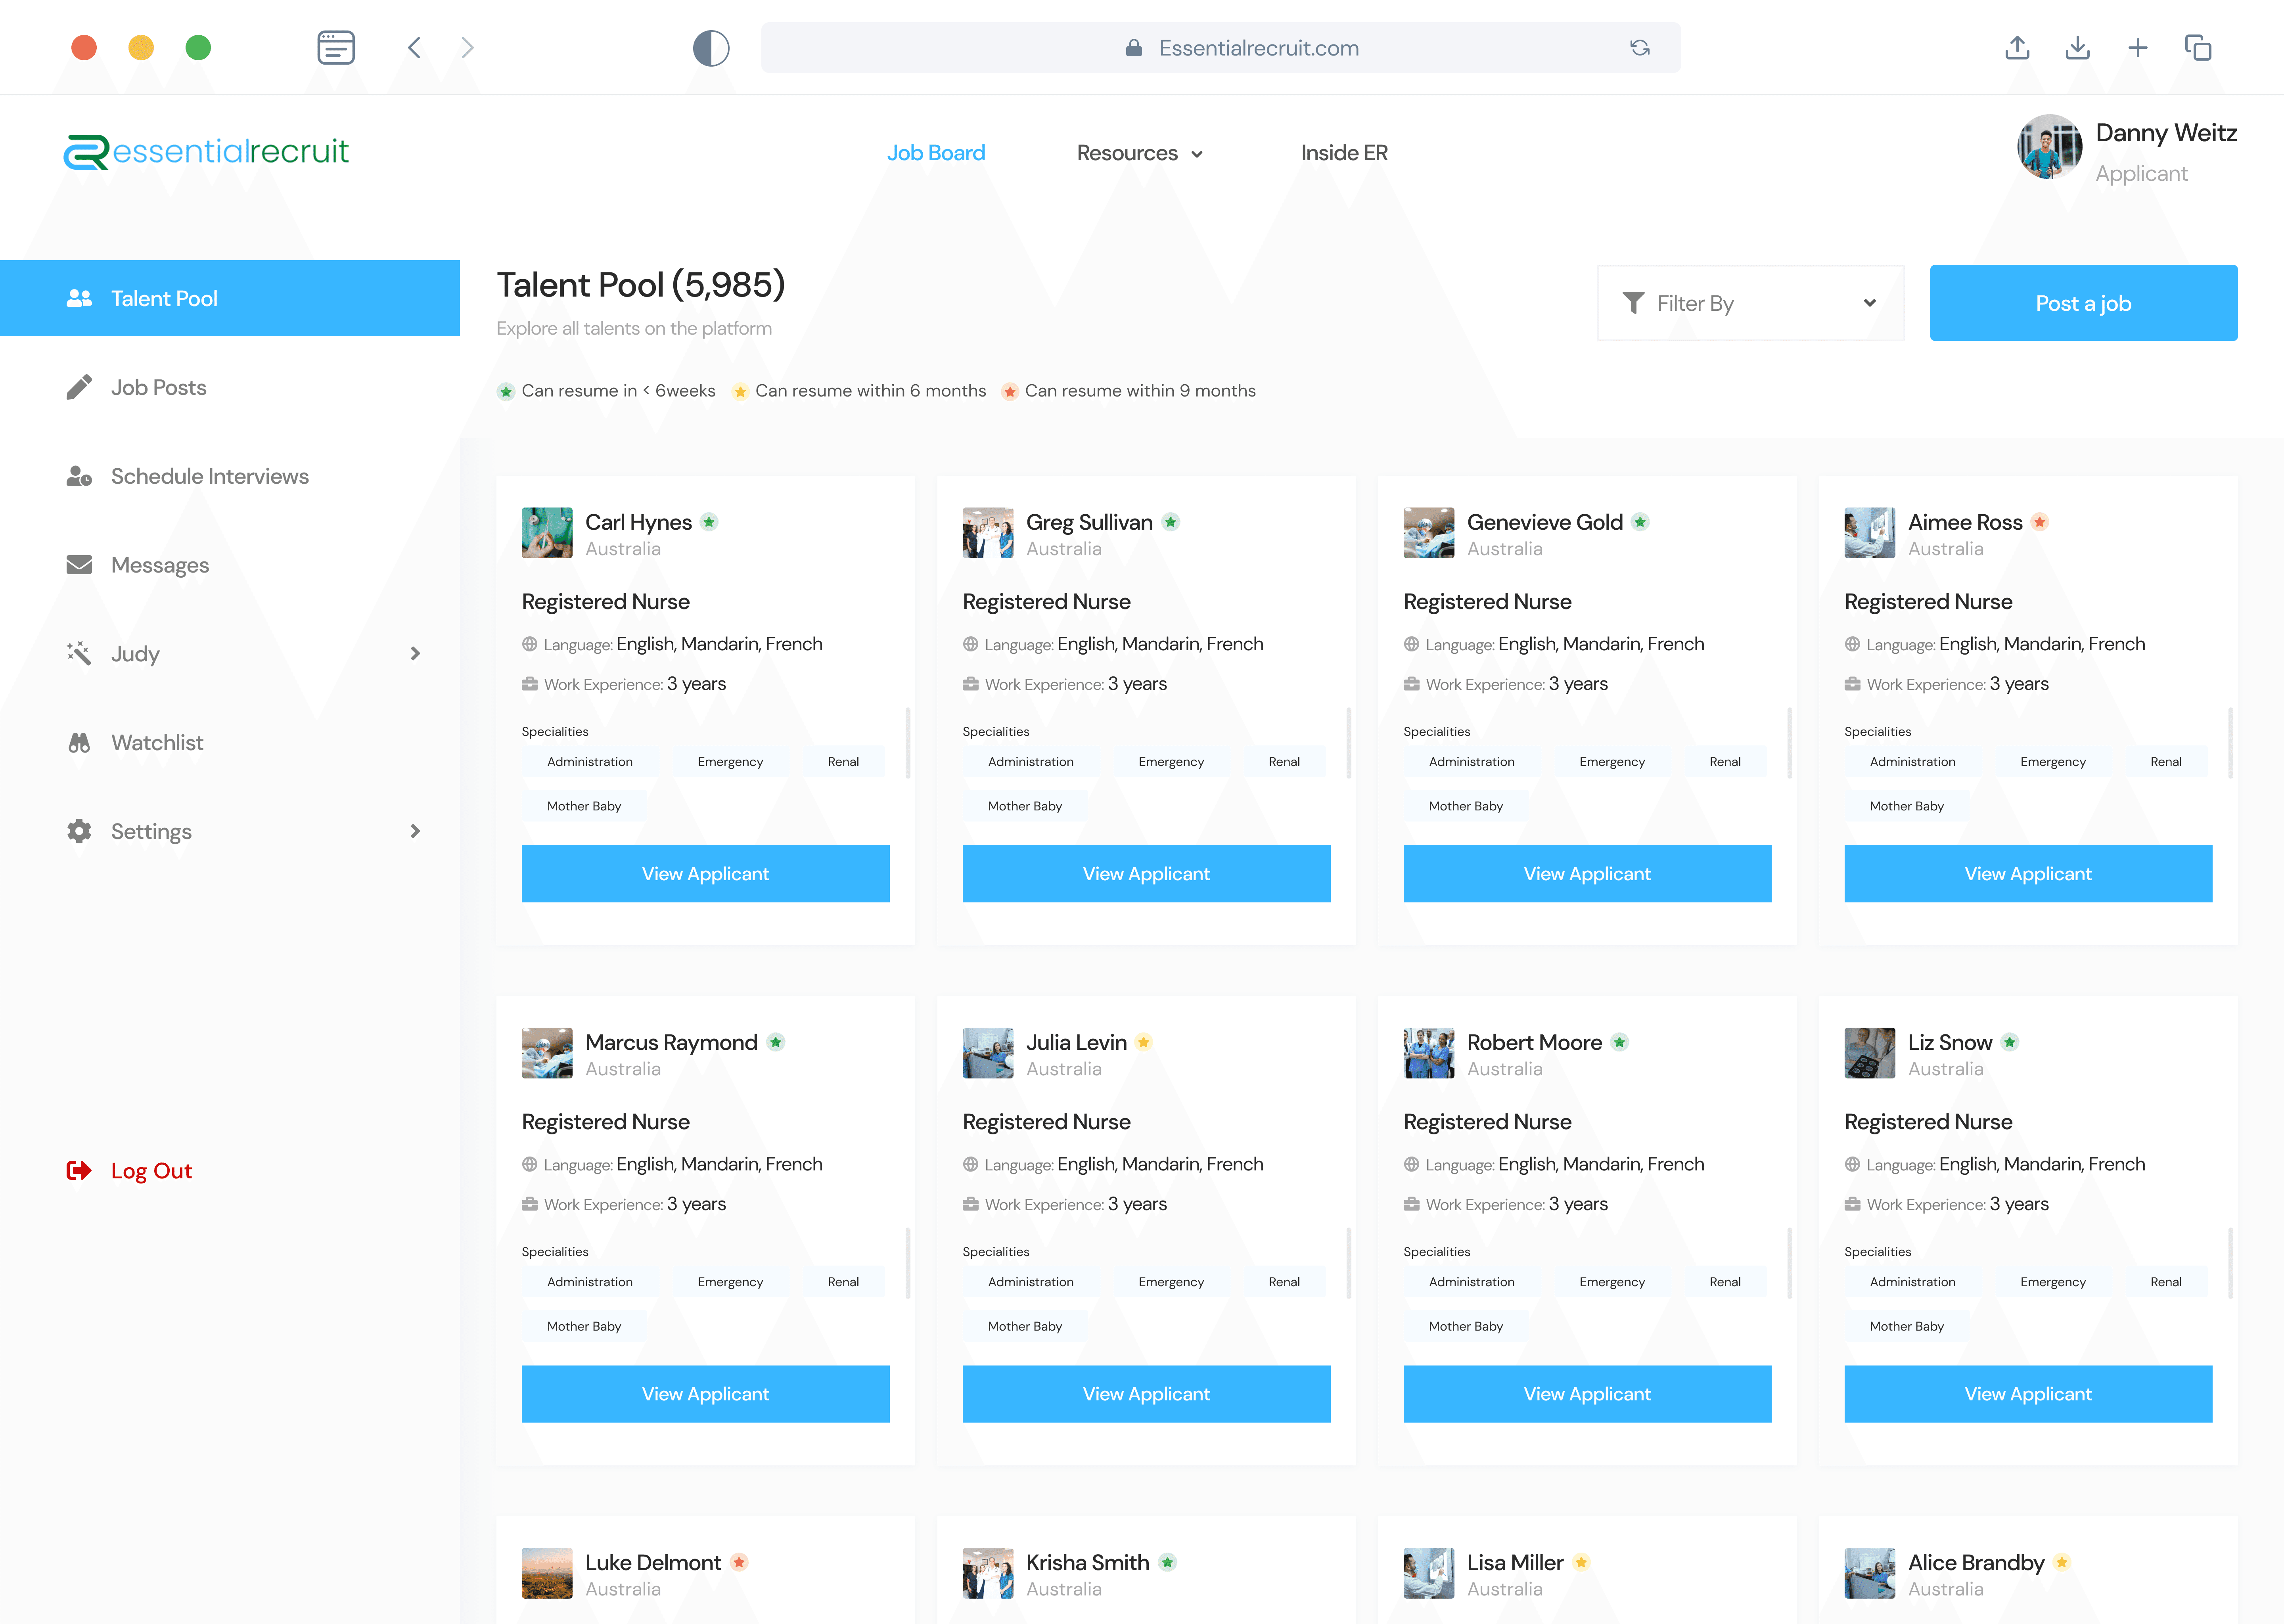Select Mother Baby tag on Genevieve Gold card

(x=1466, y=806)
